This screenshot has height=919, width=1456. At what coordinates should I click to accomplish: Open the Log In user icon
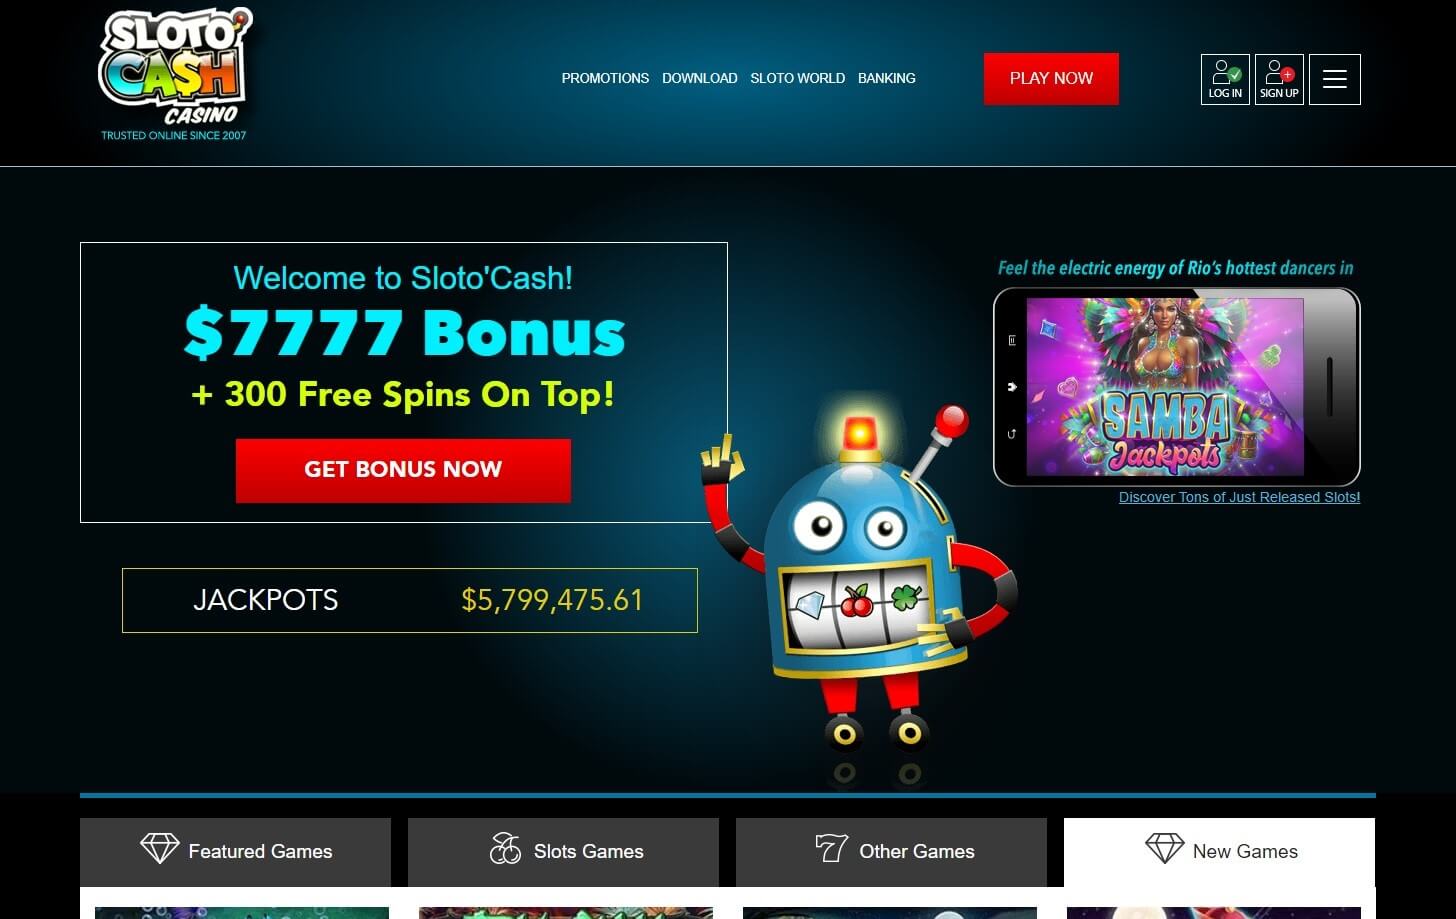point(1225,79)
